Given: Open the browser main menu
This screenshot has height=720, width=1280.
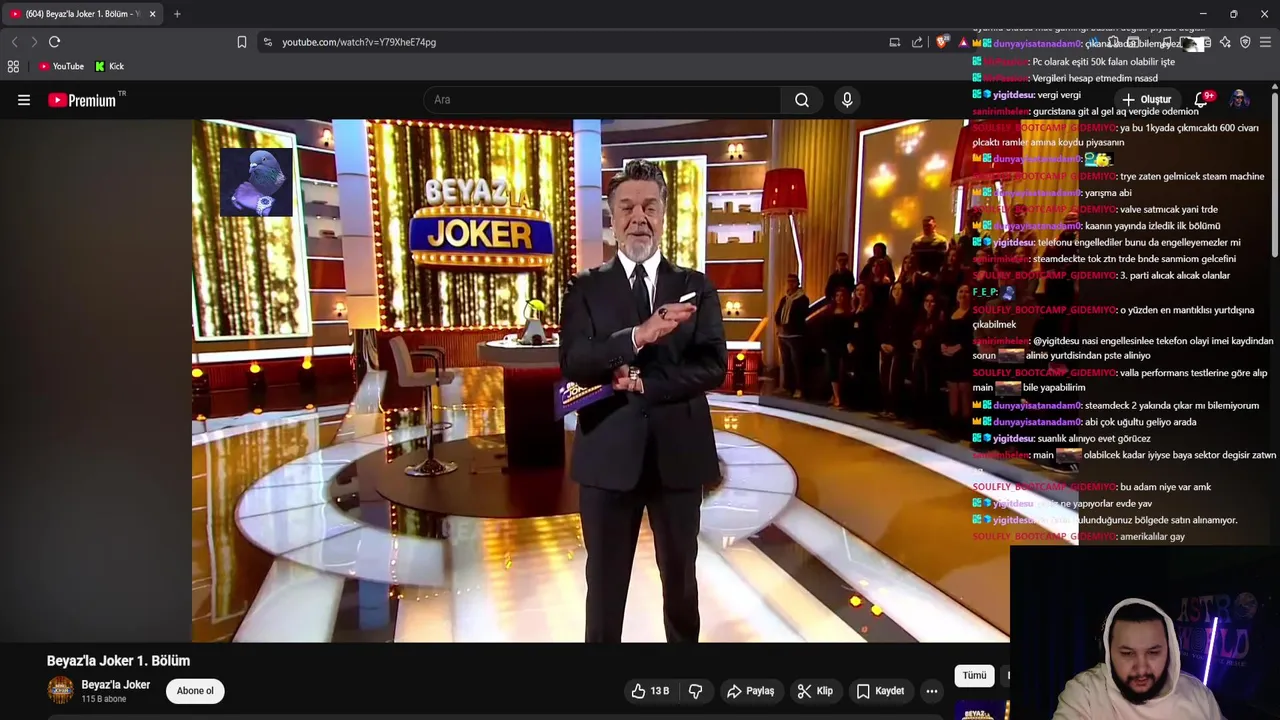Looking at the screenshot, I should (x=1265, y=42).
